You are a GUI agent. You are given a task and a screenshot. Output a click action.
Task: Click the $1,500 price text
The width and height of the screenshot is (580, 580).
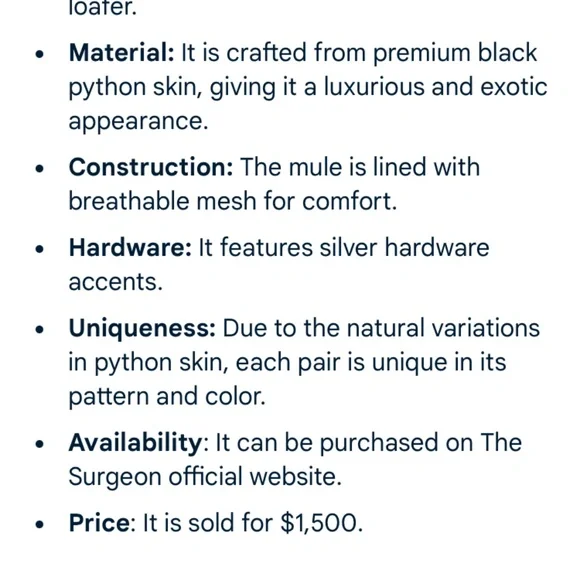pyautogui.click(x=319, y=523)
